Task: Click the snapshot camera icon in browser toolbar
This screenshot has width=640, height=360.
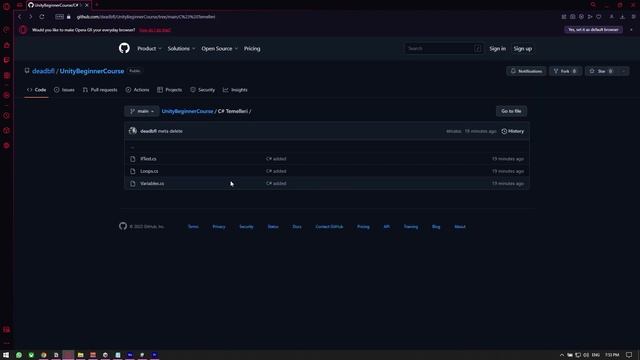Action: coord(573,17)
